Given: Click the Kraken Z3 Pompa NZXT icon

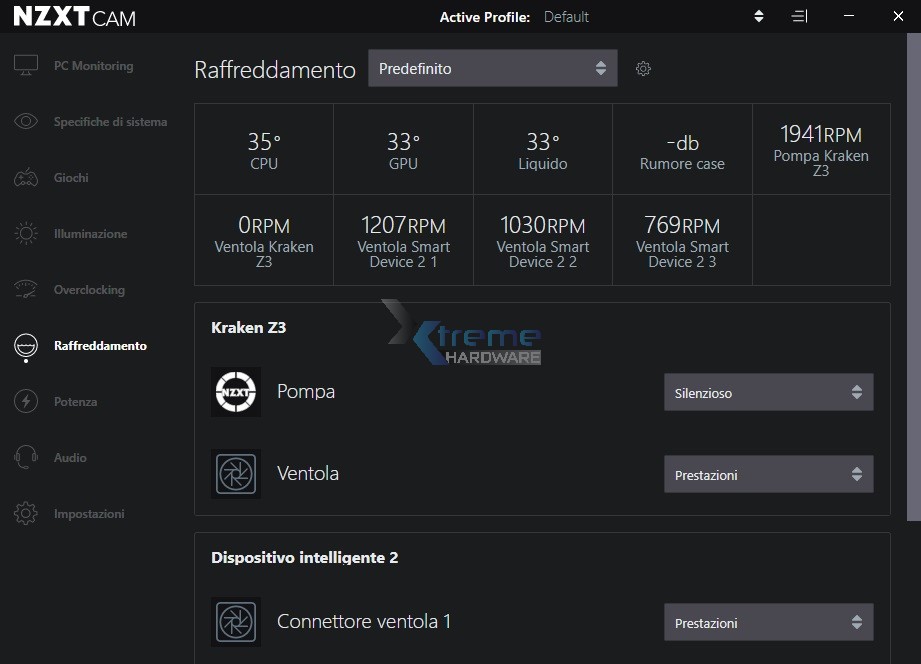Looking at the screenshot, I should pyautogui.click(x=236, y=392).
